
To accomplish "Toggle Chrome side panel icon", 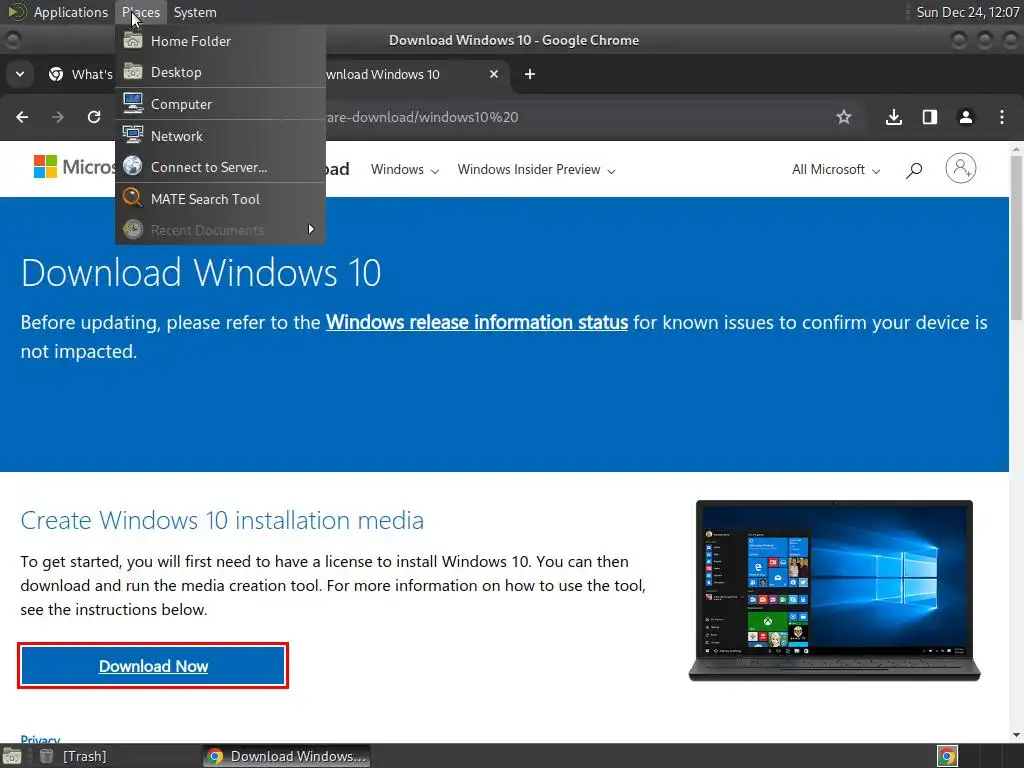I will point(930,117).
